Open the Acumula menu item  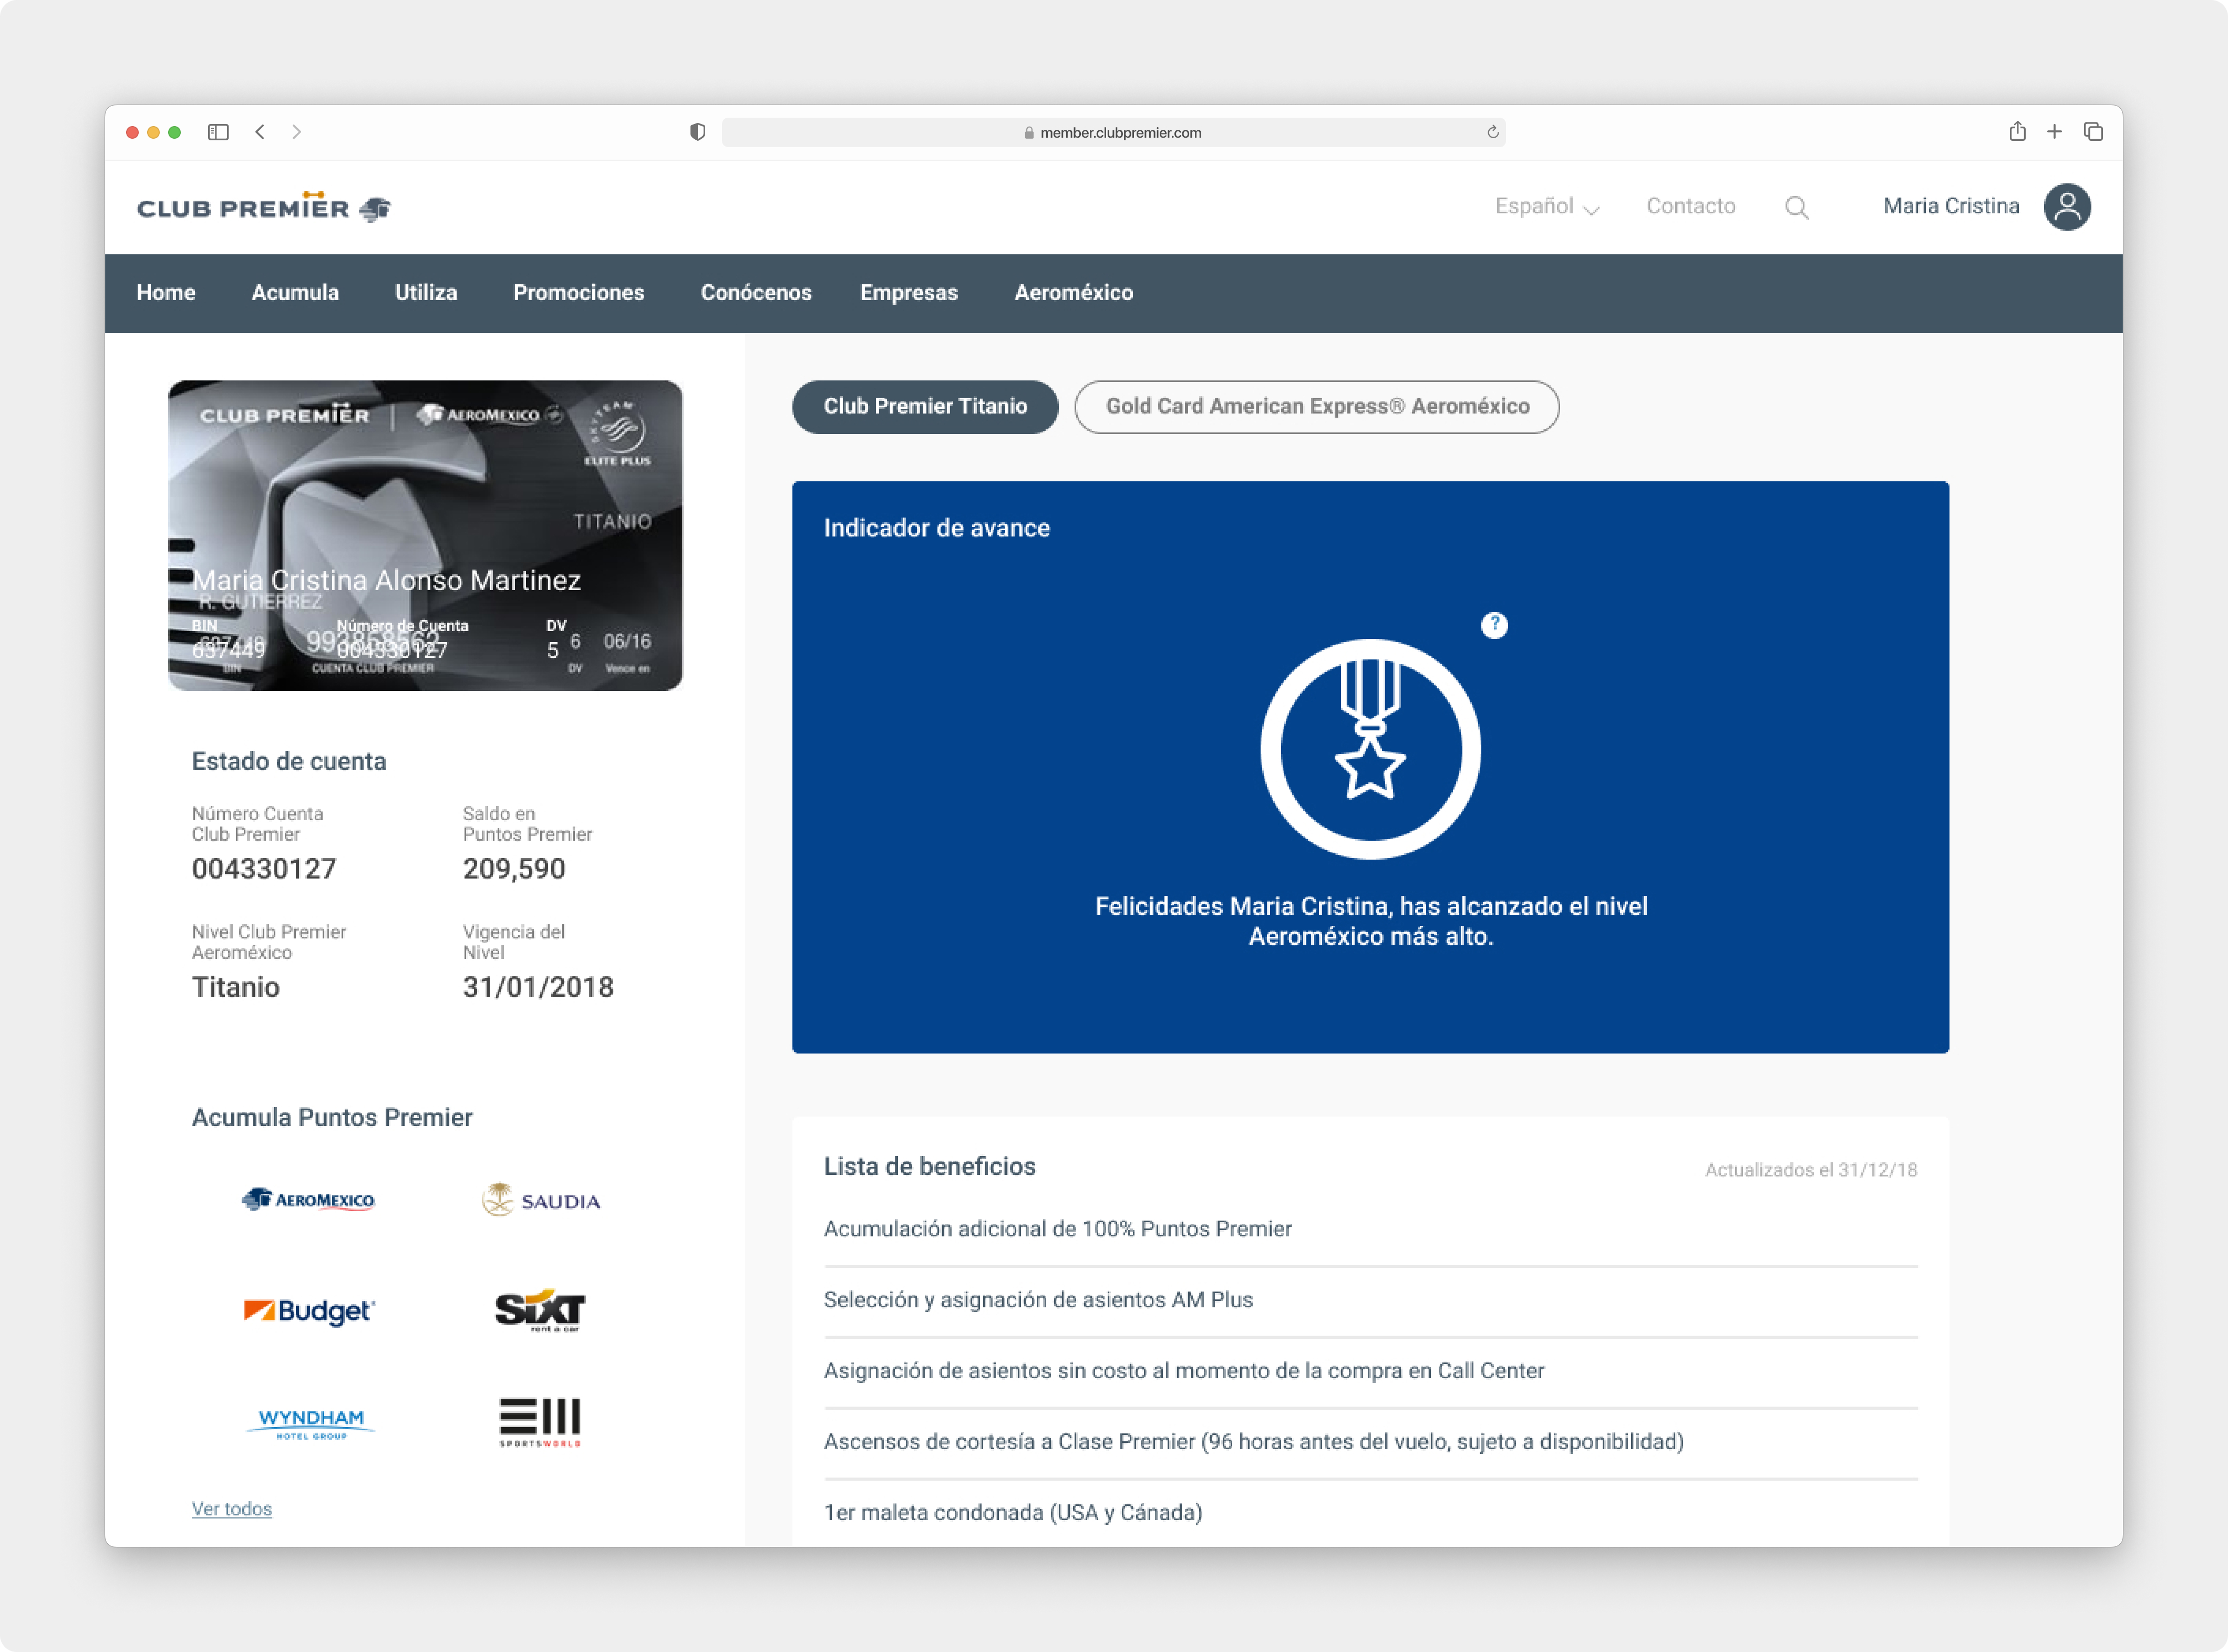coord(295,293)
